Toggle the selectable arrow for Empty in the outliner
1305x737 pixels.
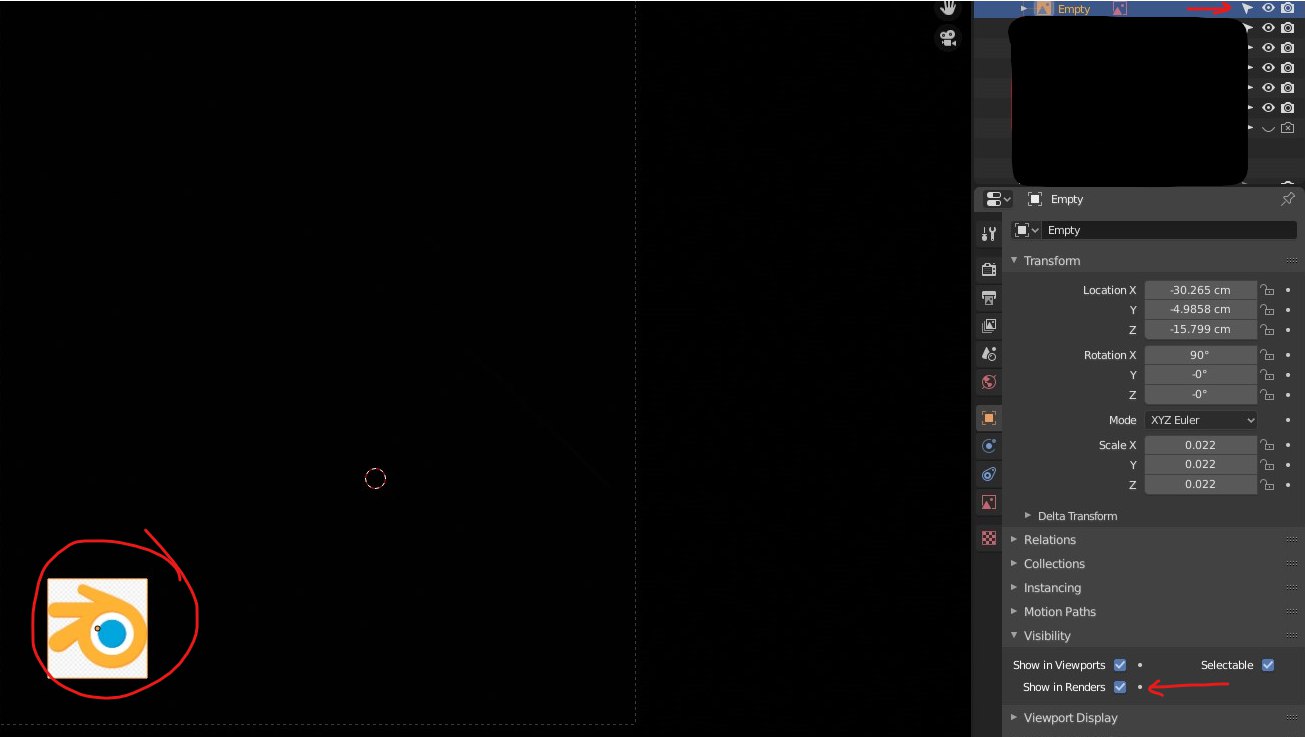tap(1247, 8)
